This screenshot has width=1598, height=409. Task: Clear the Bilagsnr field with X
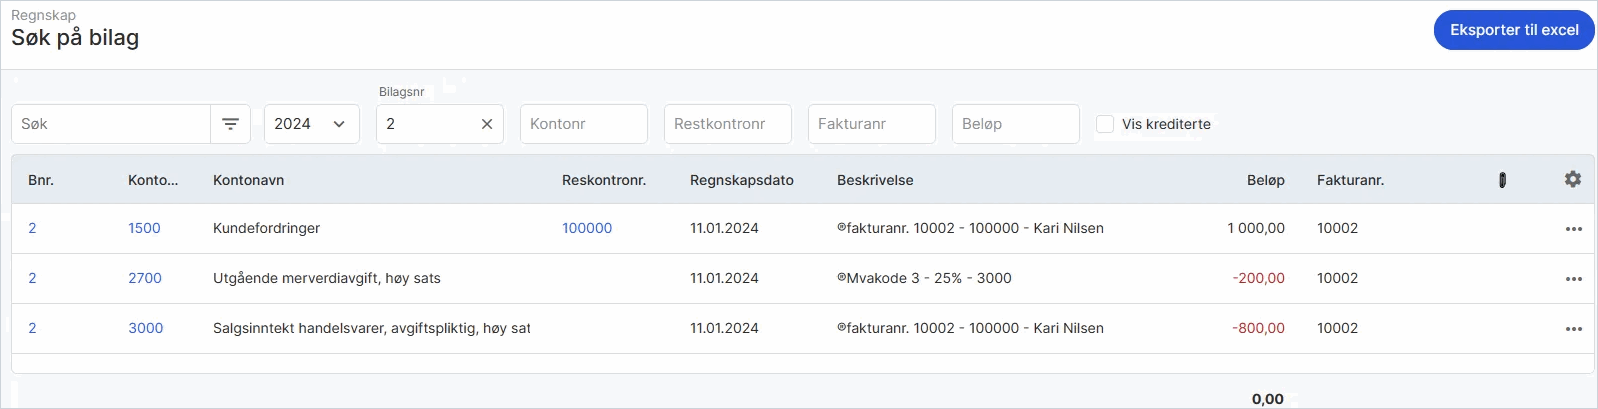point(487,124)
